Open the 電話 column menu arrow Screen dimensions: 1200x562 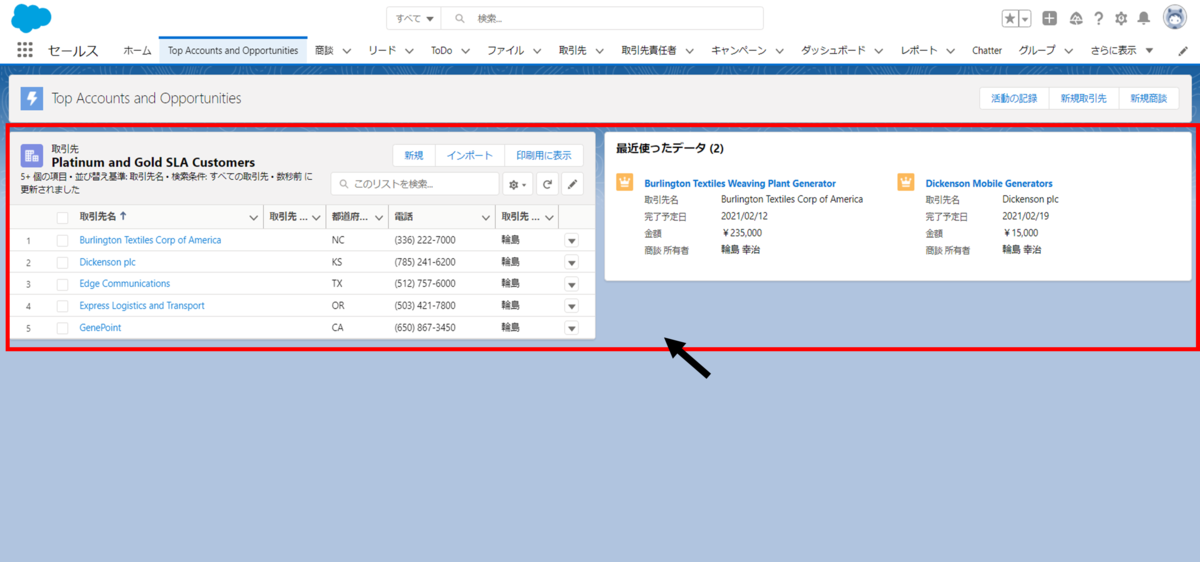pyautogui.click(x=487, y=217)
